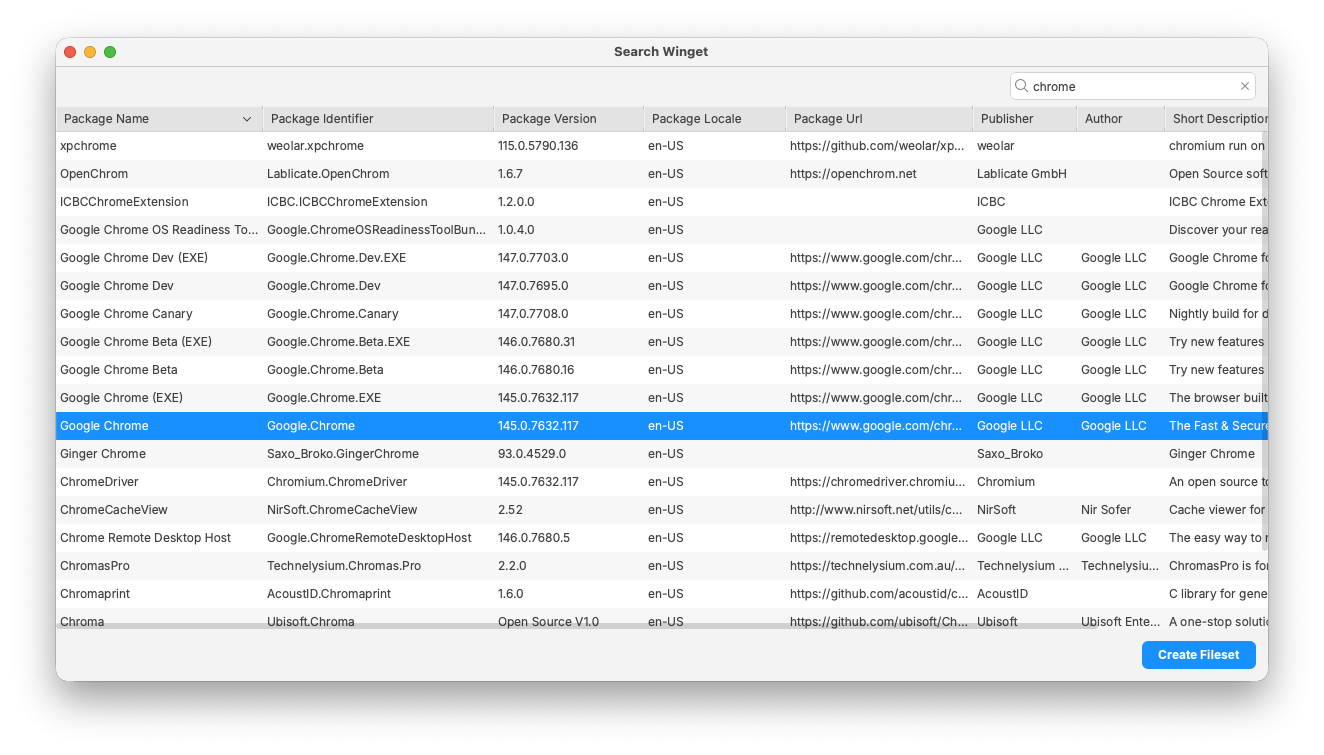The height and width of the screenshot is (755, 1324).
Task: Select the ChromeDriver package name
Action: [x=99, y=482]
